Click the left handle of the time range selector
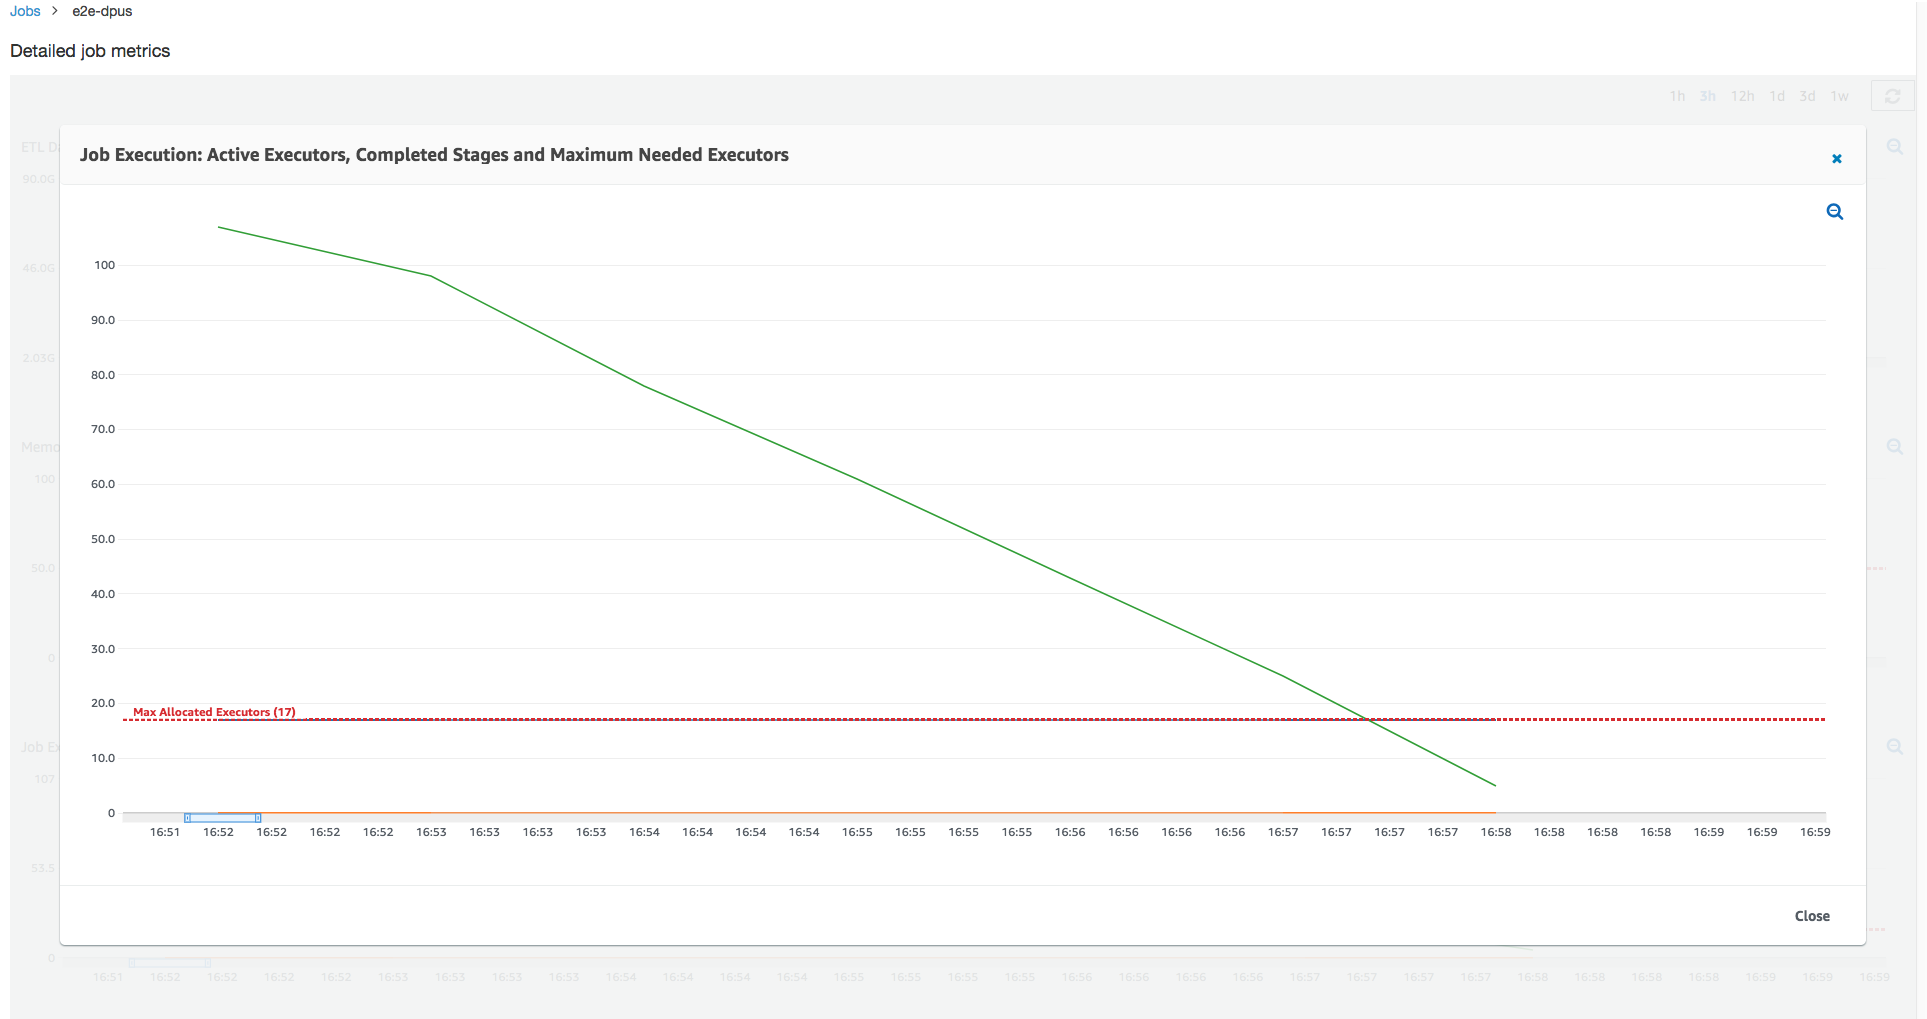 pyautogui.click(x=187, y=818)
